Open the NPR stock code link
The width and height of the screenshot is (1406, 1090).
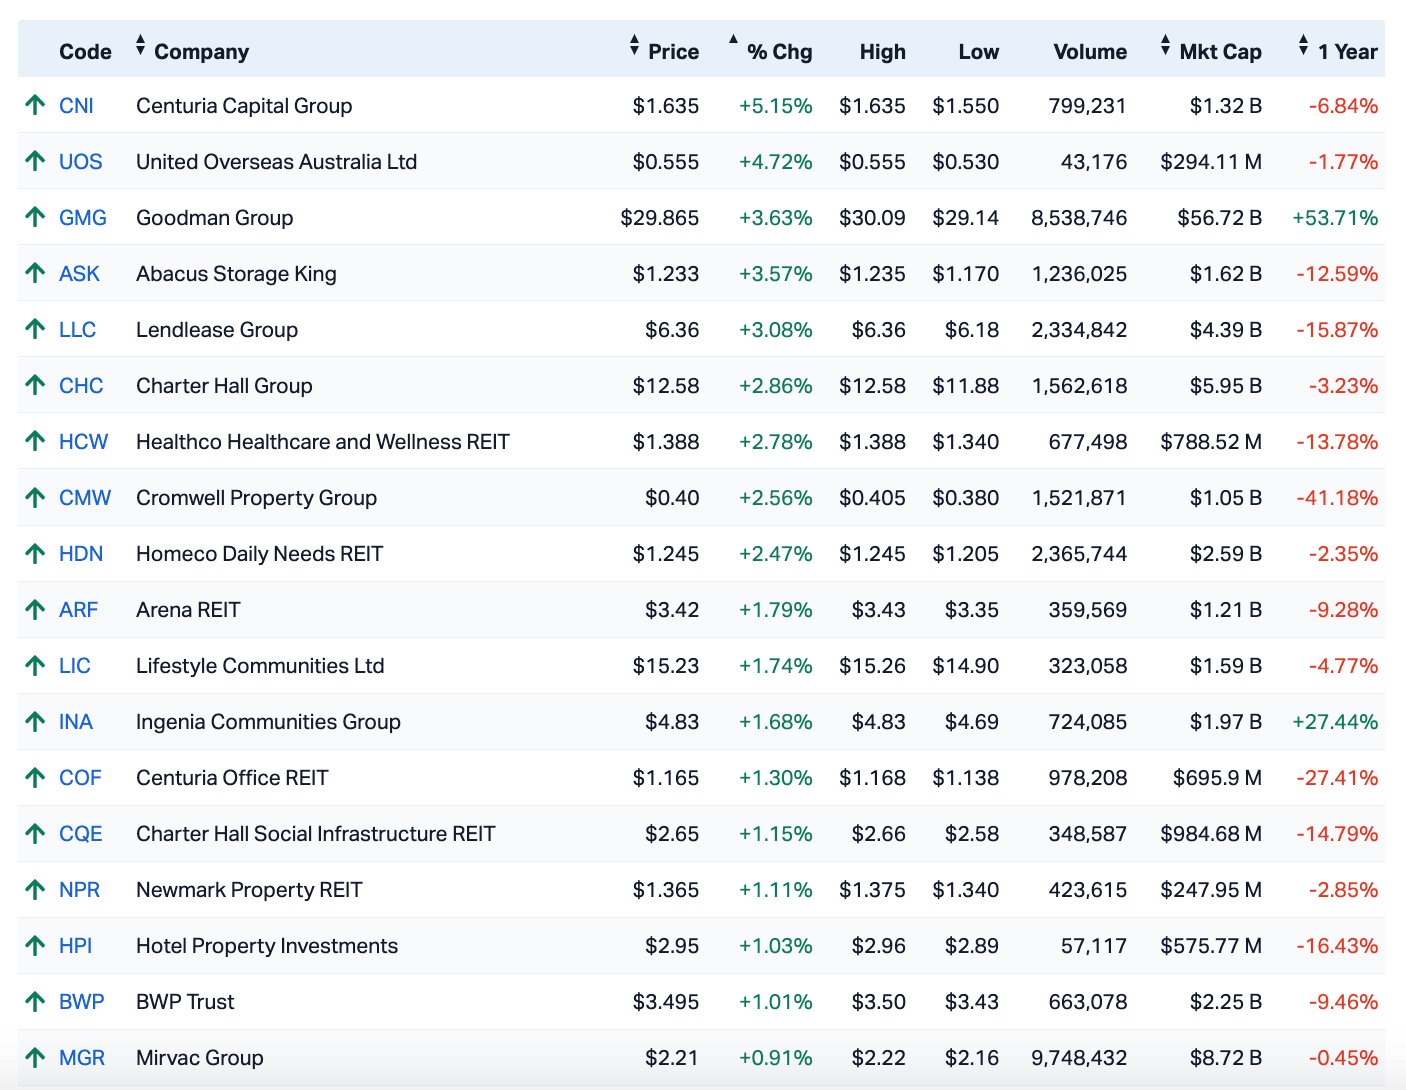(79, 890)
